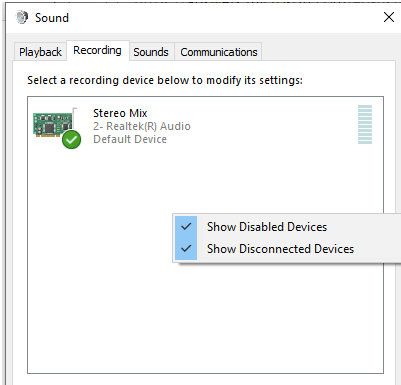Click the '2- Realtek(R) Audio' text
Screen dimensions: 401x385
click(142, 126)
